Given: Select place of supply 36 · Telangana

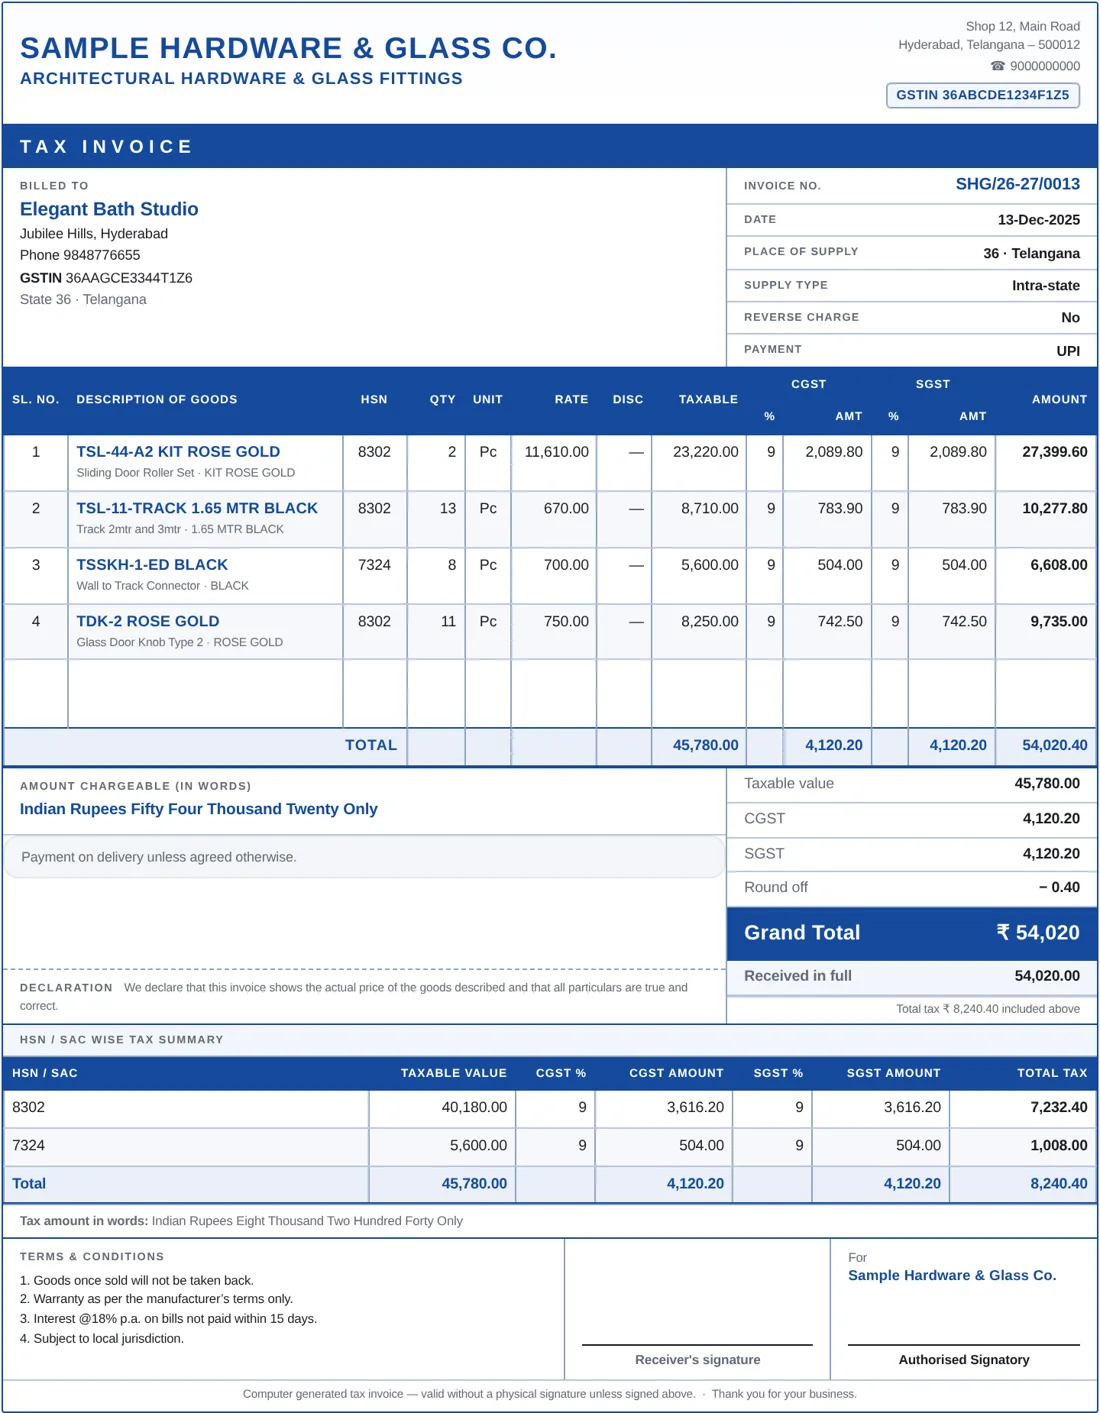Looking at the screenshot, I should pyautogui.click(x=1031, y=253).
